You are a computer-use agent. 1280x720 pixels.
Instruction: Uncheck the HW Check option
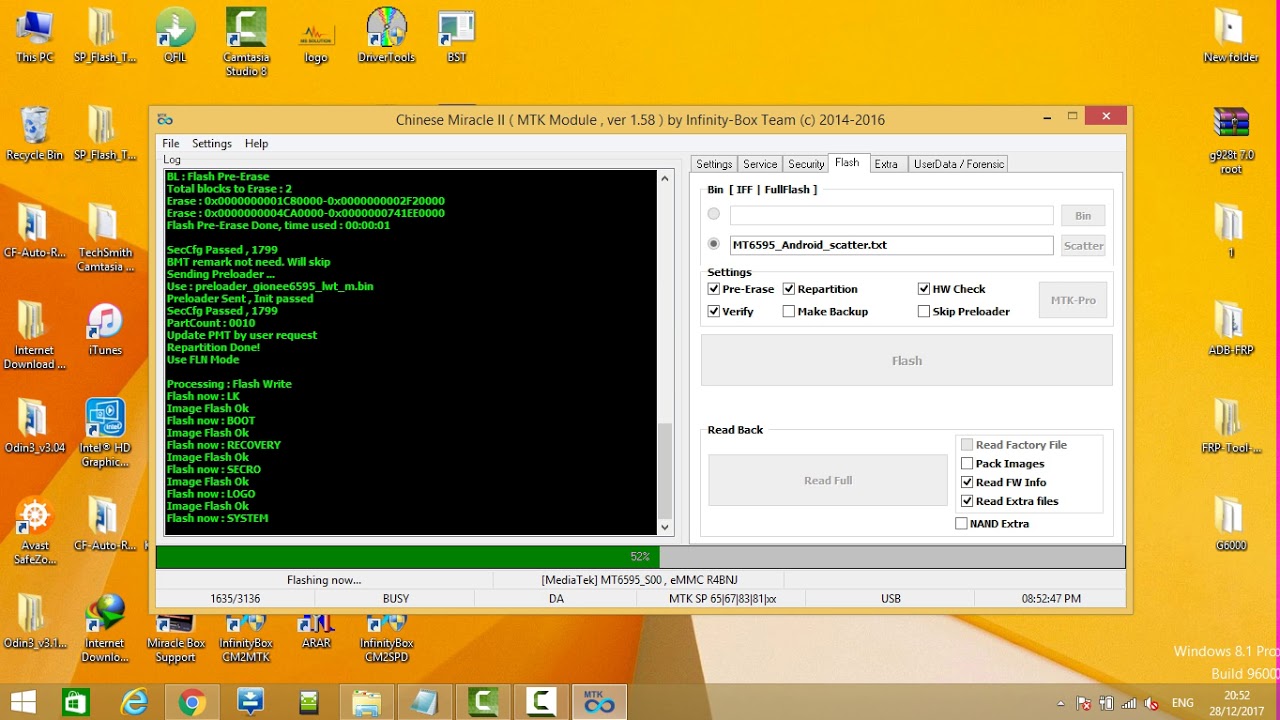click(924, 289)
